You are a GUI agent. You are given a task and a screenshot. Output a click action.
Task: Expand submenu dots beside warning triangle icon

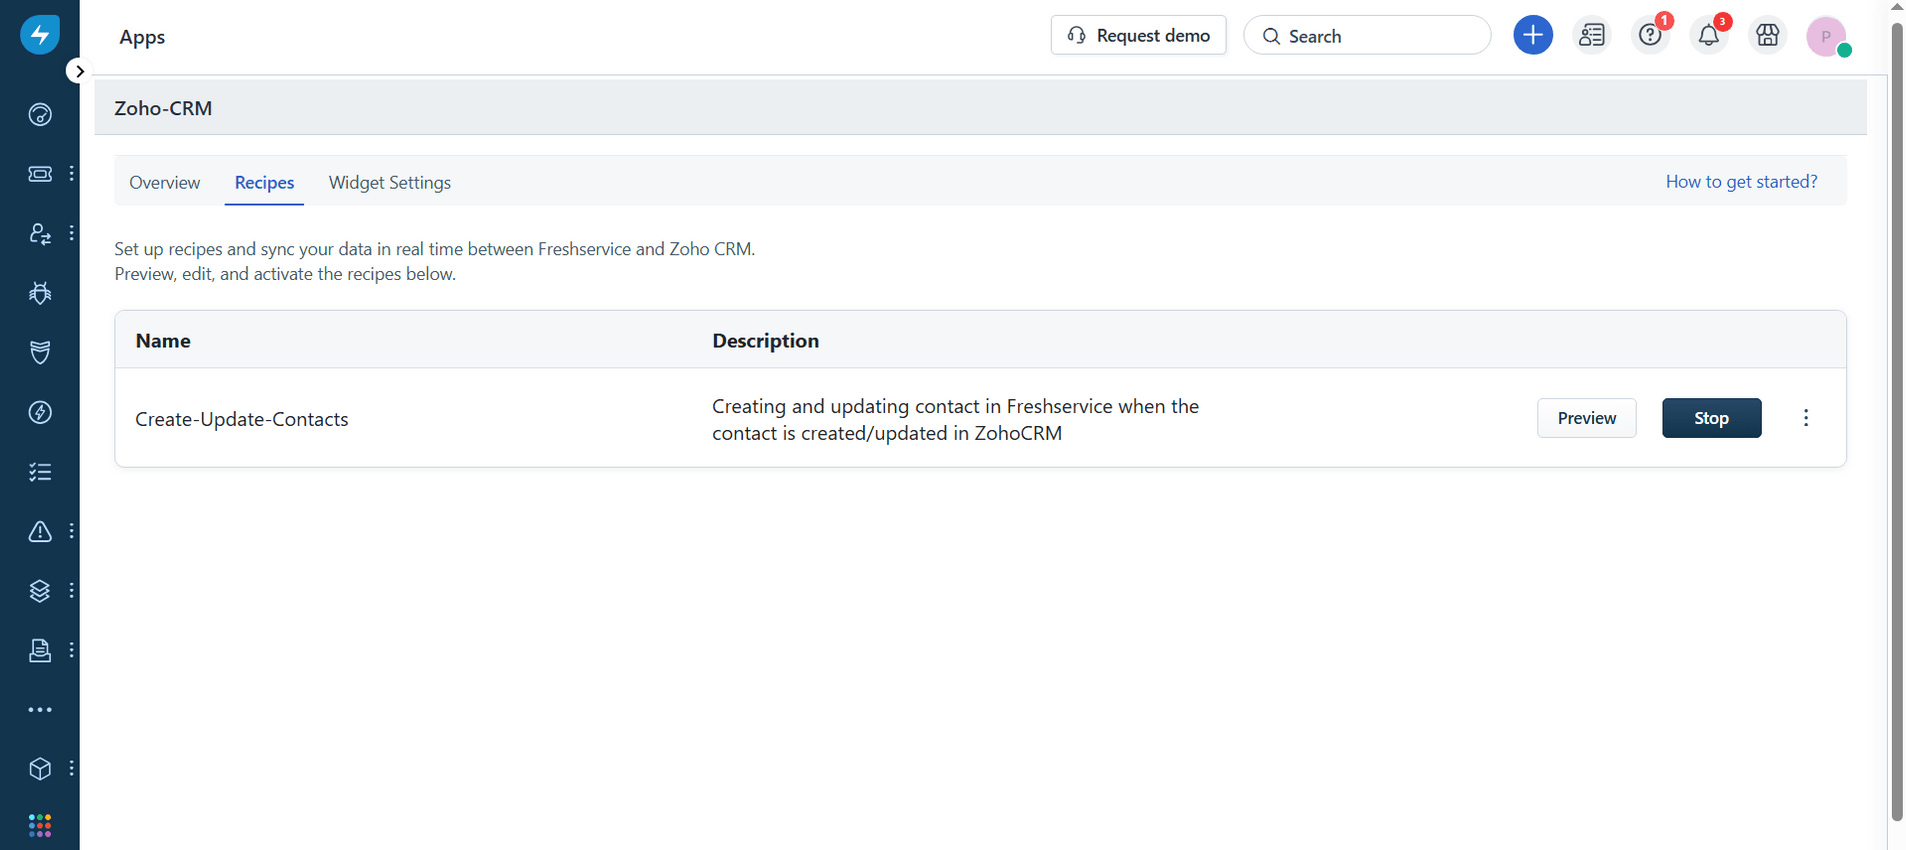(x=72, y=531)
